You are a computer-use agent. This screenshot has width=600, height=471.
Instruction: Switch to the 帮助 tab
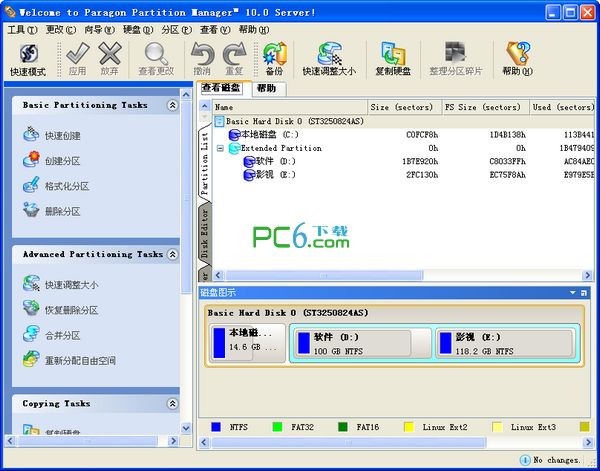point(266,88)
